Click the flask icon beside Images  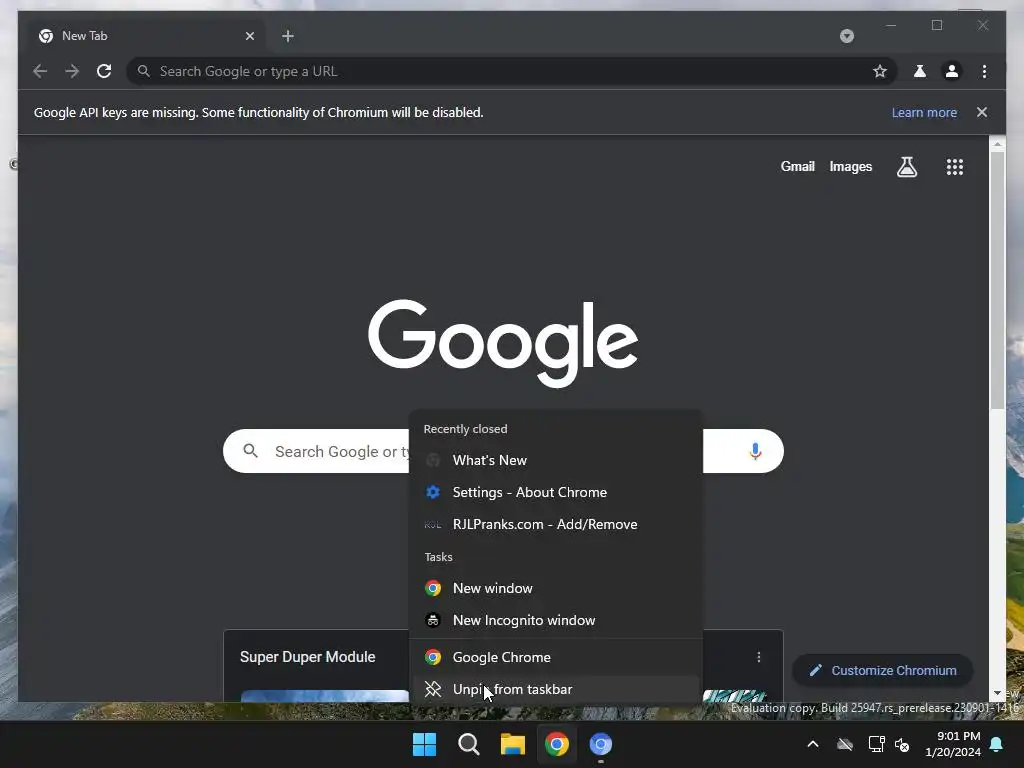click(906, 167)
